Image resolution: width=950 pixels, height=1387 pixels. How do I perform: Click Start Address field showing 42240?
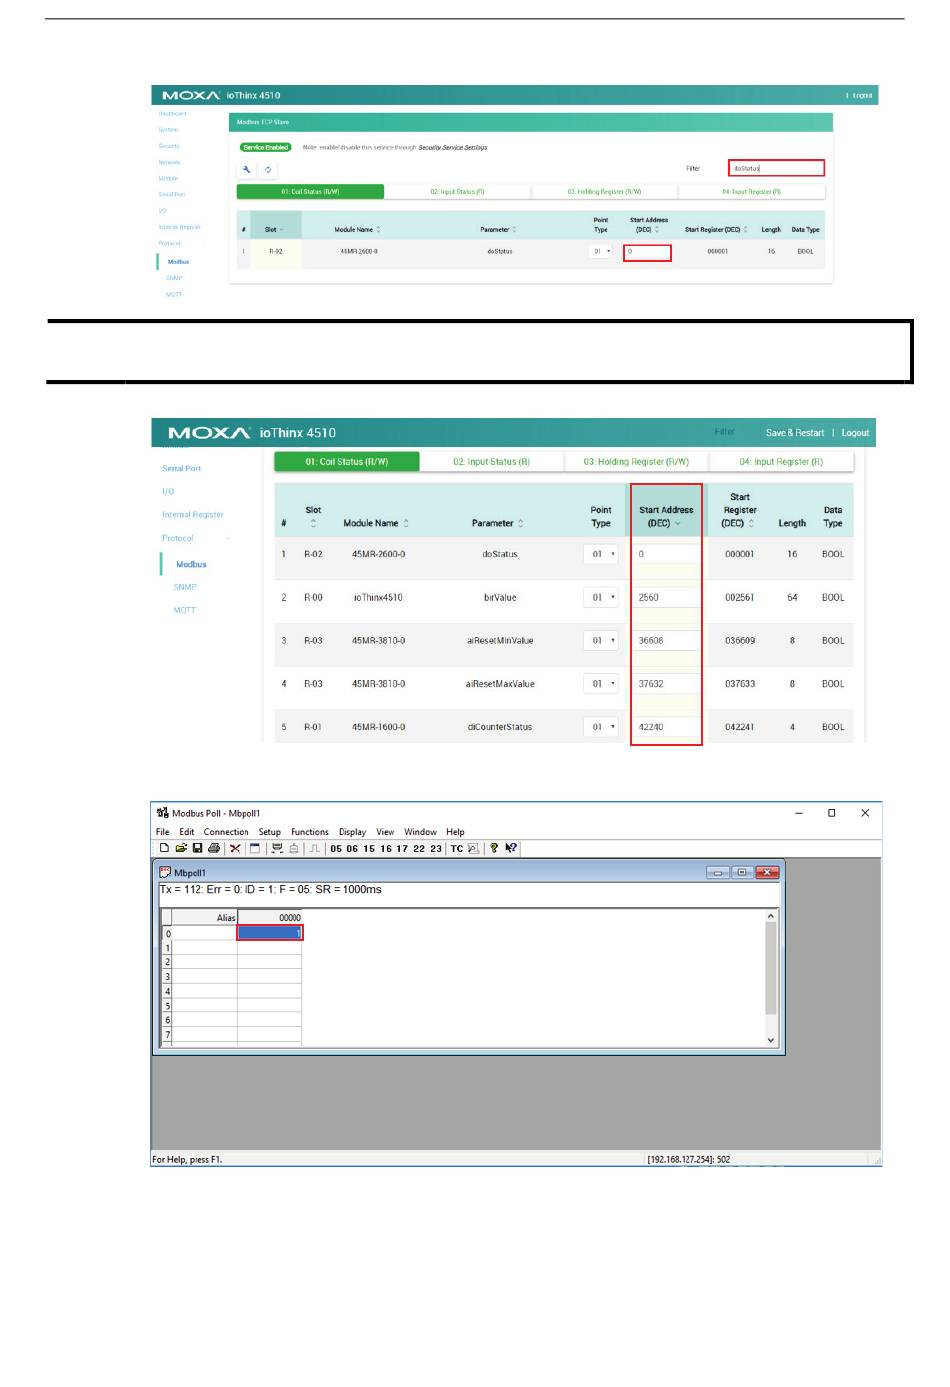pos(666,727)
